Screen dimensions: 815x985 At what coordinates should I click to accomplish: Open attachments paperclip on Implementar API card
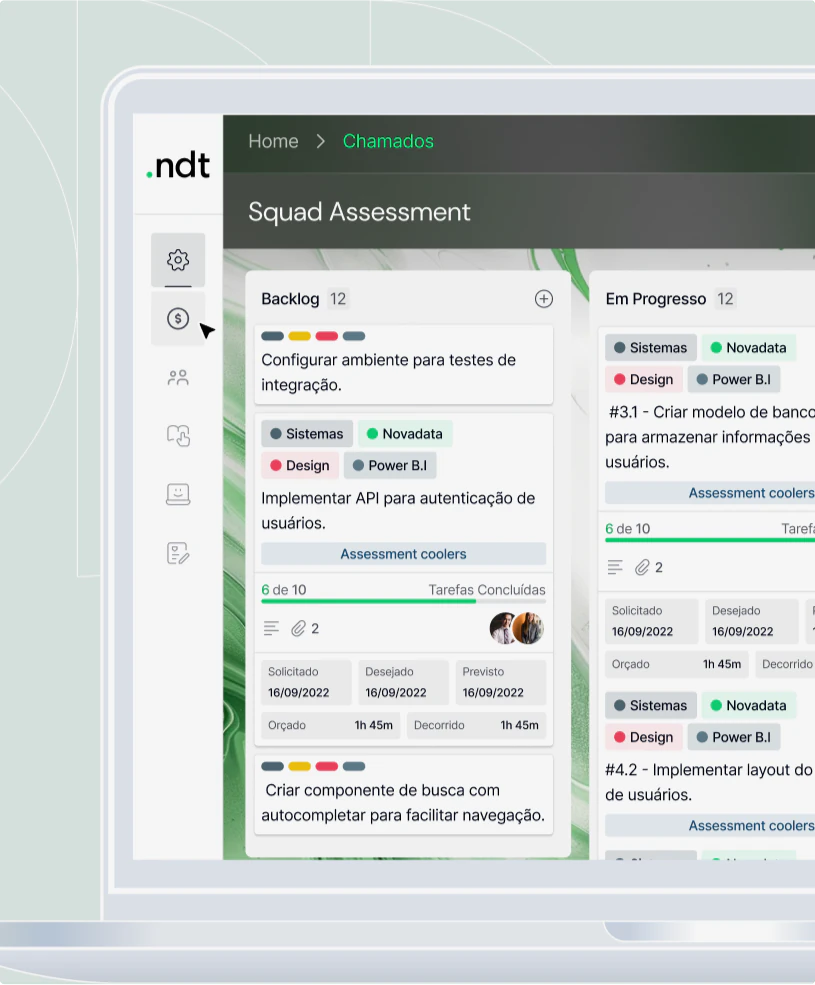pyautogui.click(x=298, y=628)
